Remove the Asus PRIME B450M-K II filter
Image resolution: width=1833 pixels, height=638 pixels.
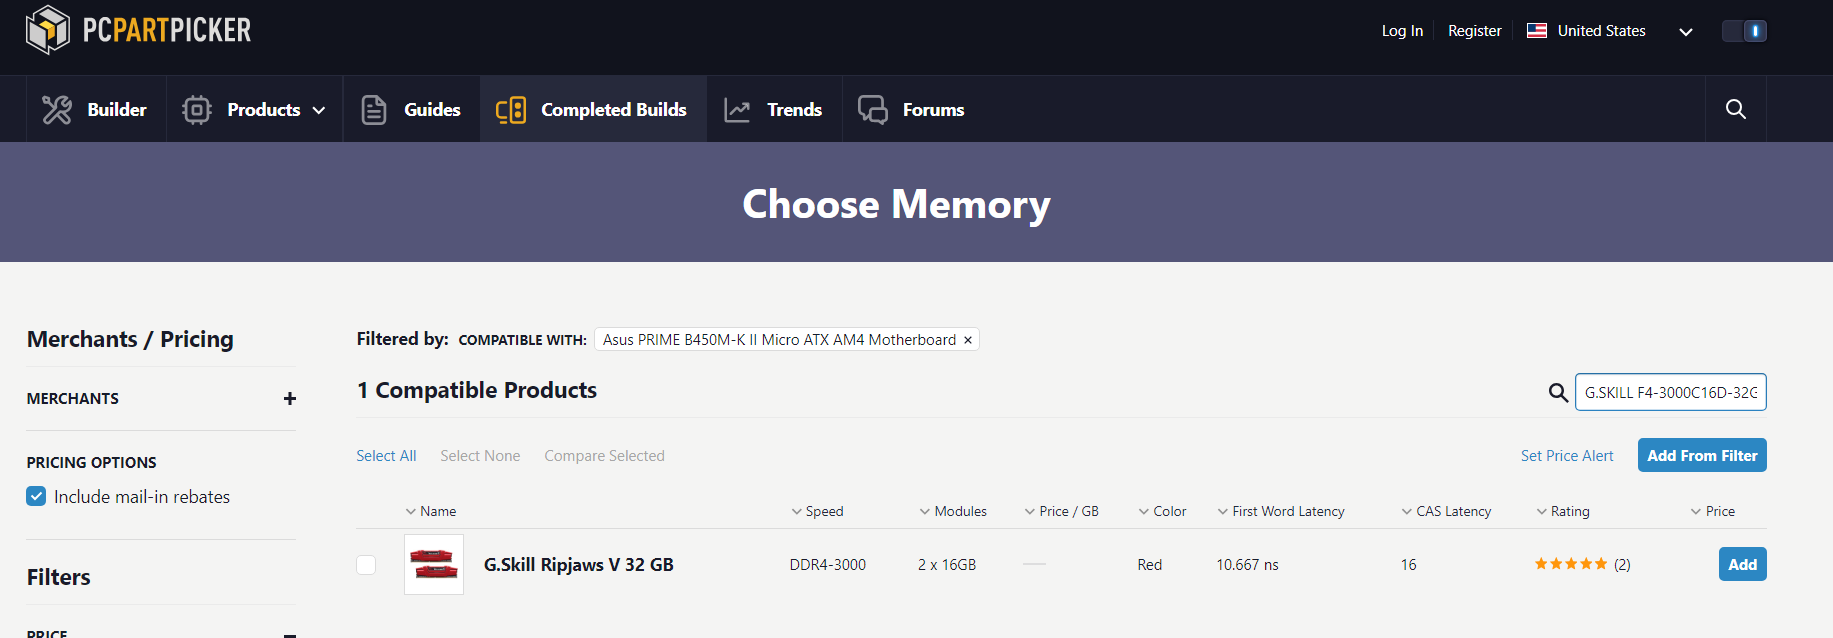point(968,340)
